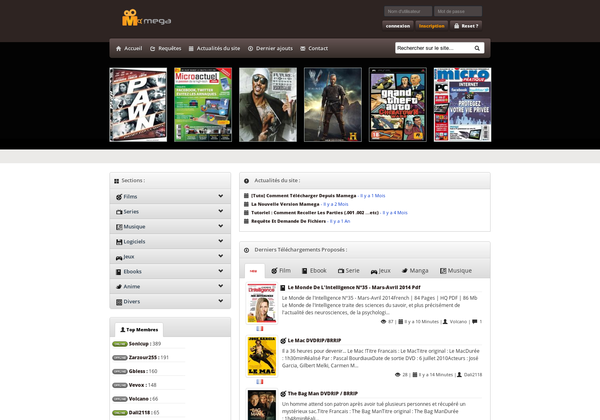Click the film reel icon in Films section
The image size is (600, 420).
pos(119,197)
